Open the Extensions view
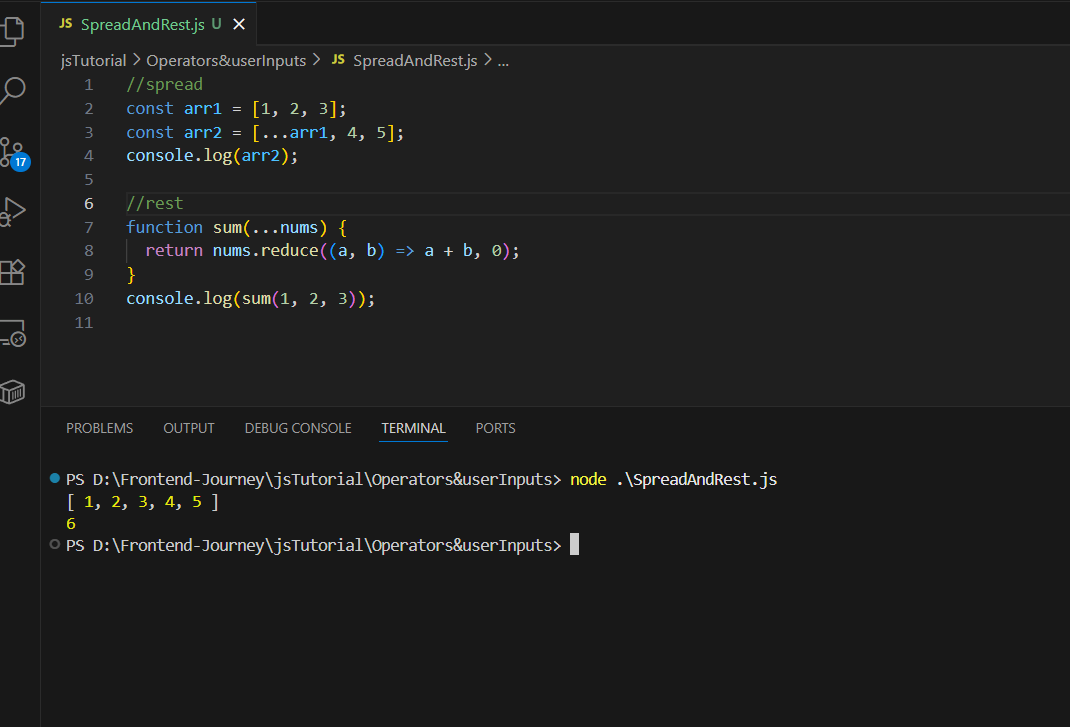The height and width of the screenshot is (727, 1070). click(x=12, y=272)
